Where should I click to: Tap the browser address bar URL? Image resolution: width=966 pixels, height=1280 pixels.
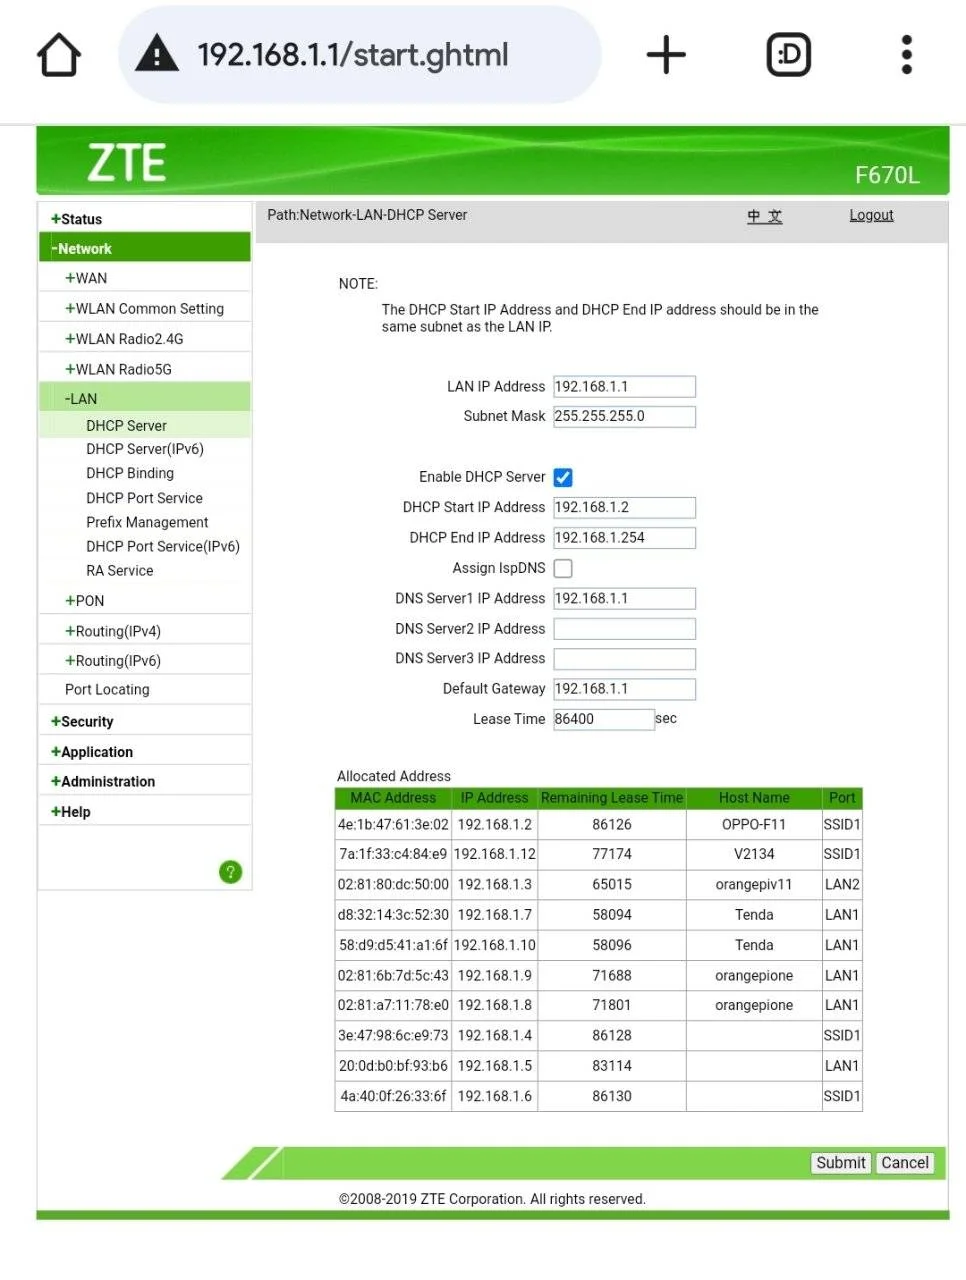353,55
